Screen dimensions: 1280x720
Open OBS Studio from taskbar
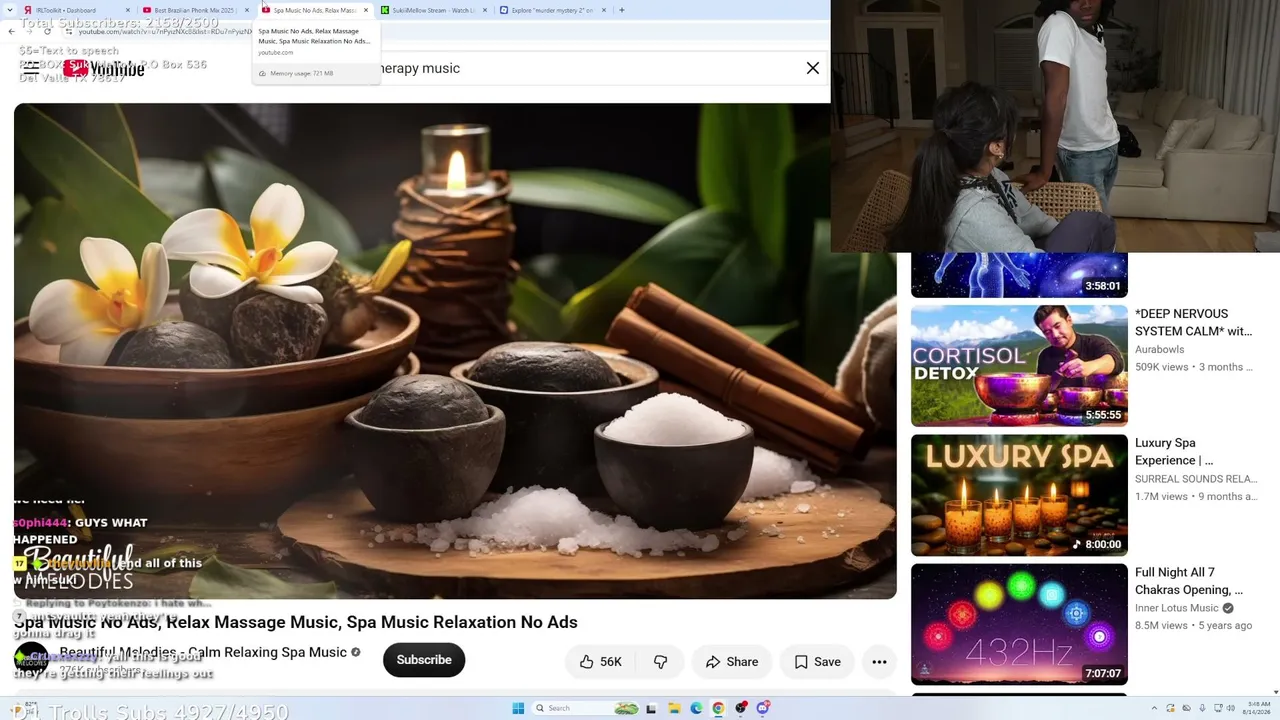[741, 708]
